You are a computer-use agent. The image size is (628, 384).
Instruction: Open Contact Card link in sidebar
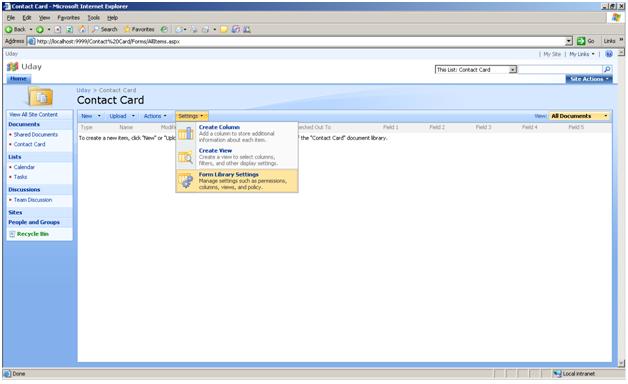click(29, 144)
